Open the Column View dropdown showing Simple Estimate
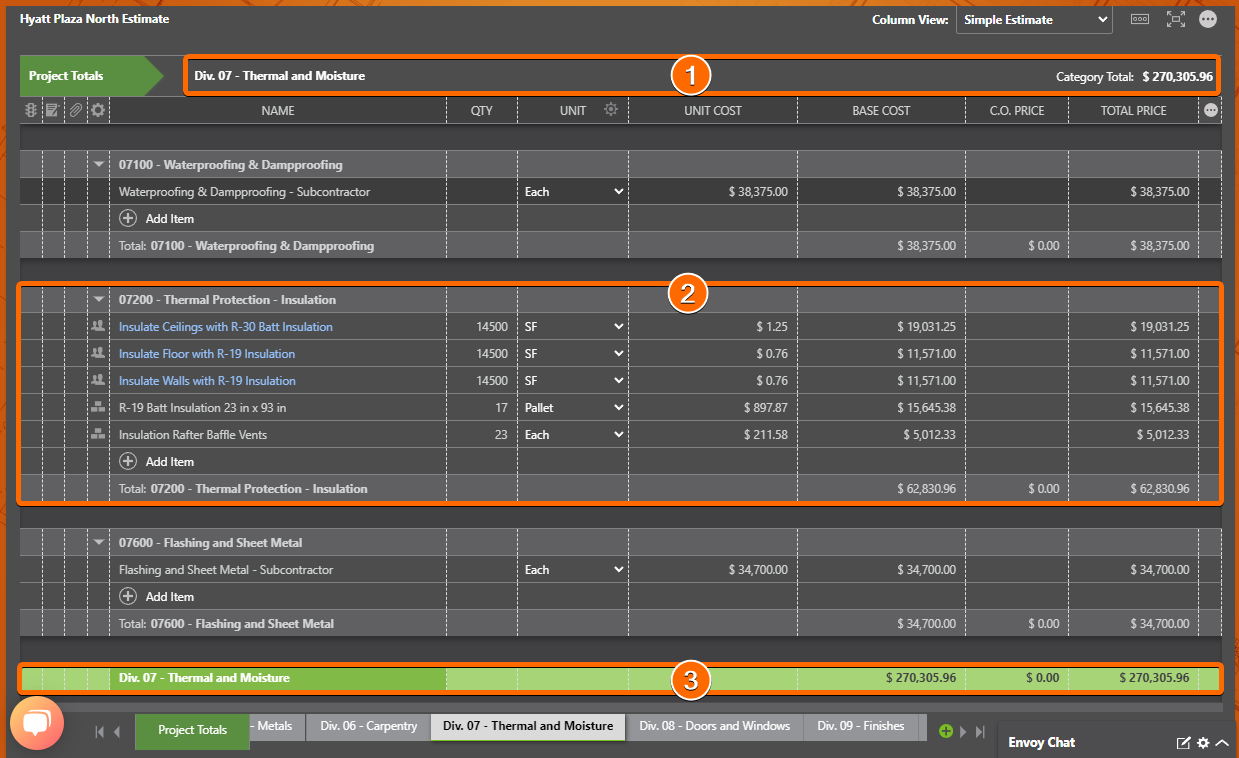The height and width of the screenshot is (758, 1239). point(1034,19)
